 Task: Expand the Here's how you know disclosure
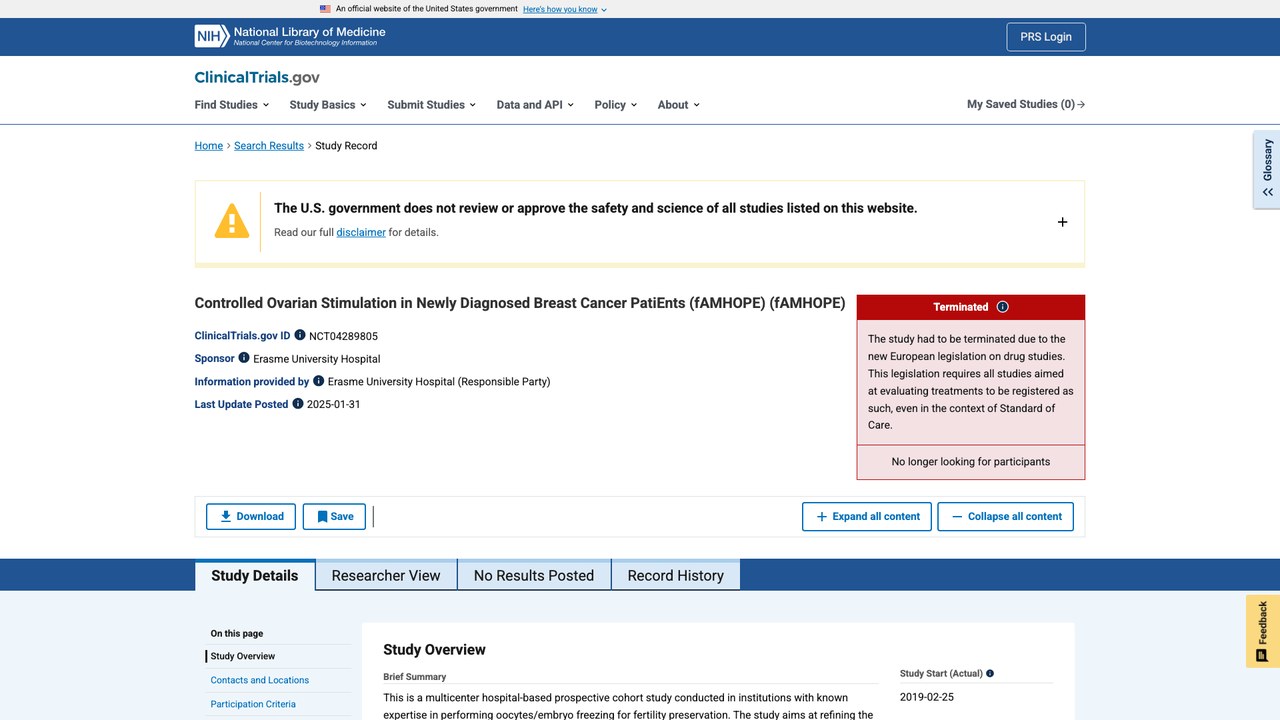pos(565,9)
